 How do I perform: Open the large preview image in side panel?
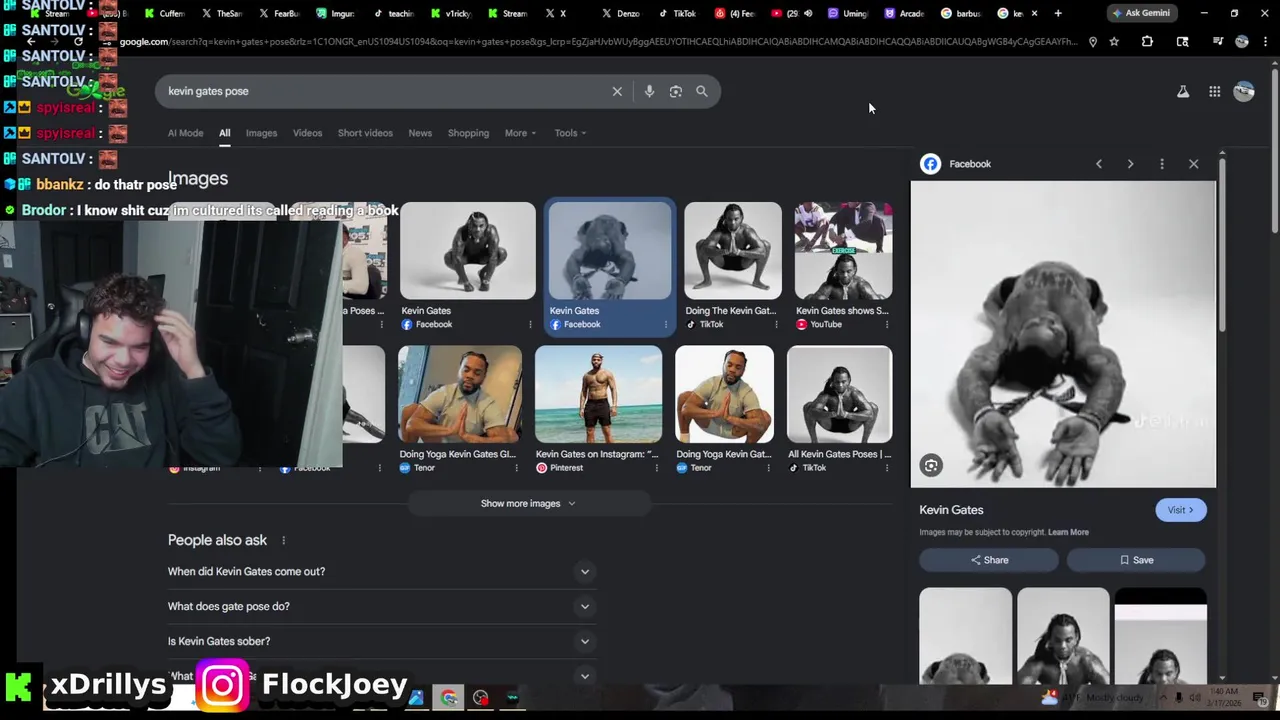coord(1063,334)
